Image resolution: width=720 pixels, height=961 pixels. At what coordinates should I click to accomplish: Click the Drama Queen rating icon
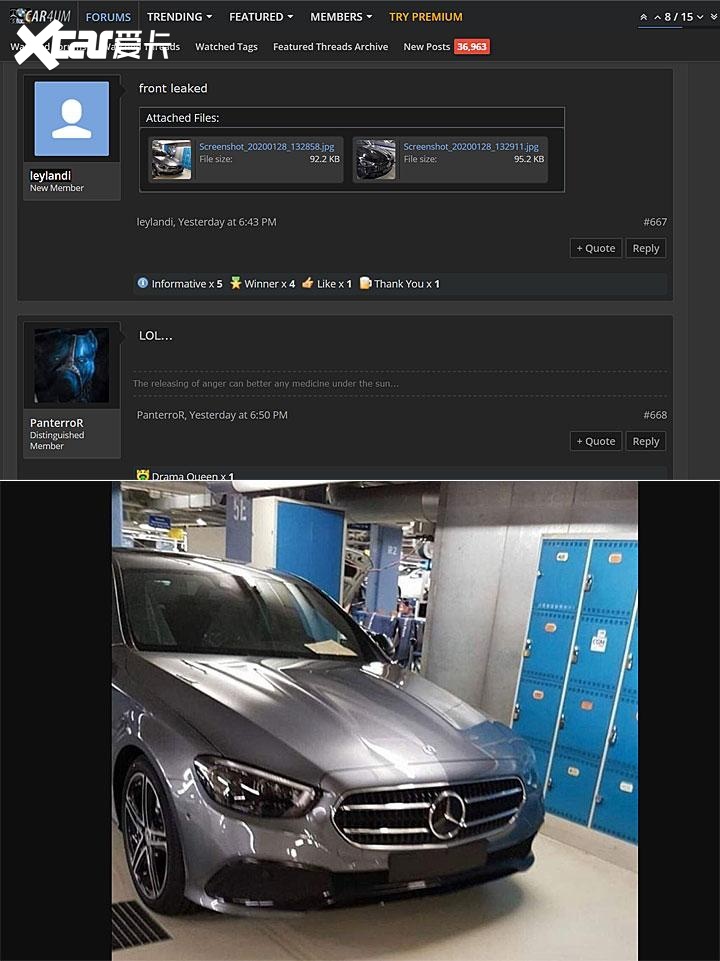coord(143,476)
